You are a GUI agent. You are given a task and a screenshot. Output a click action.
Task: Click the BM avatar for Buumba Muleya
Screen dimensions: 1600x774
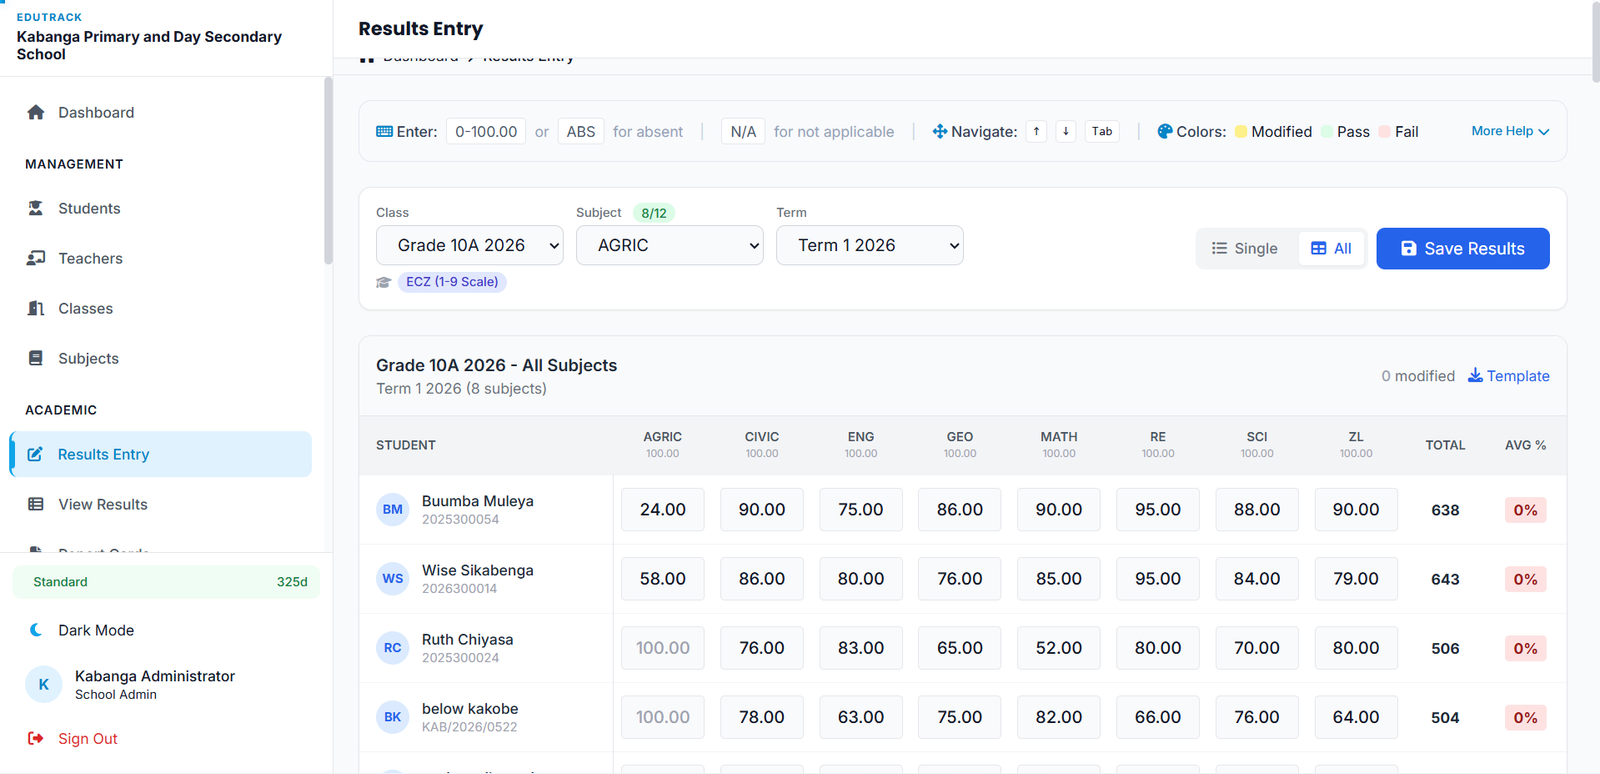pos(393,509)
